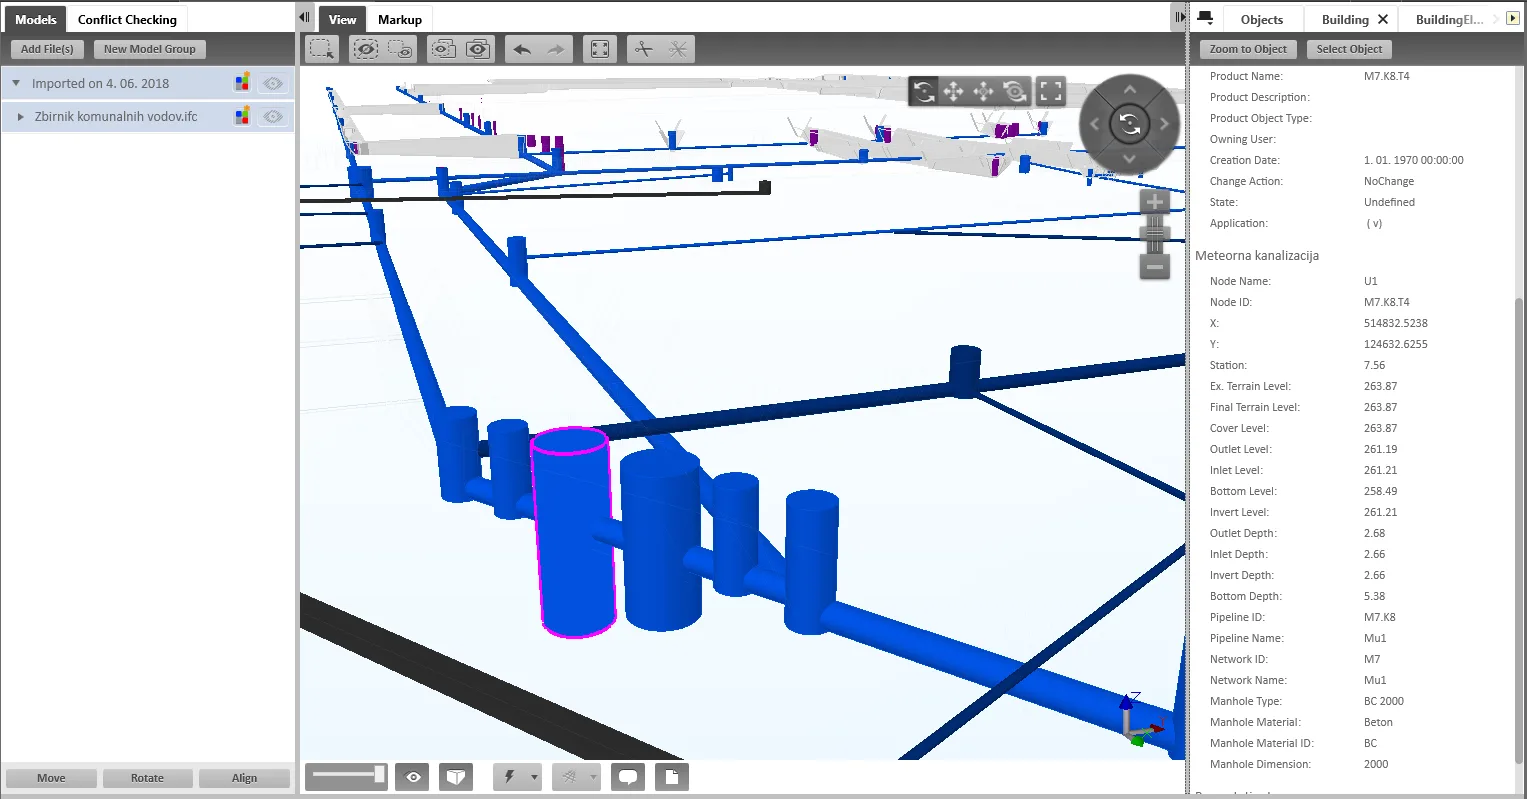Click the Zoom to Object button
Image resolution: width=1527 pixels, height=799 pixels.
click(x=1248, y=49)
